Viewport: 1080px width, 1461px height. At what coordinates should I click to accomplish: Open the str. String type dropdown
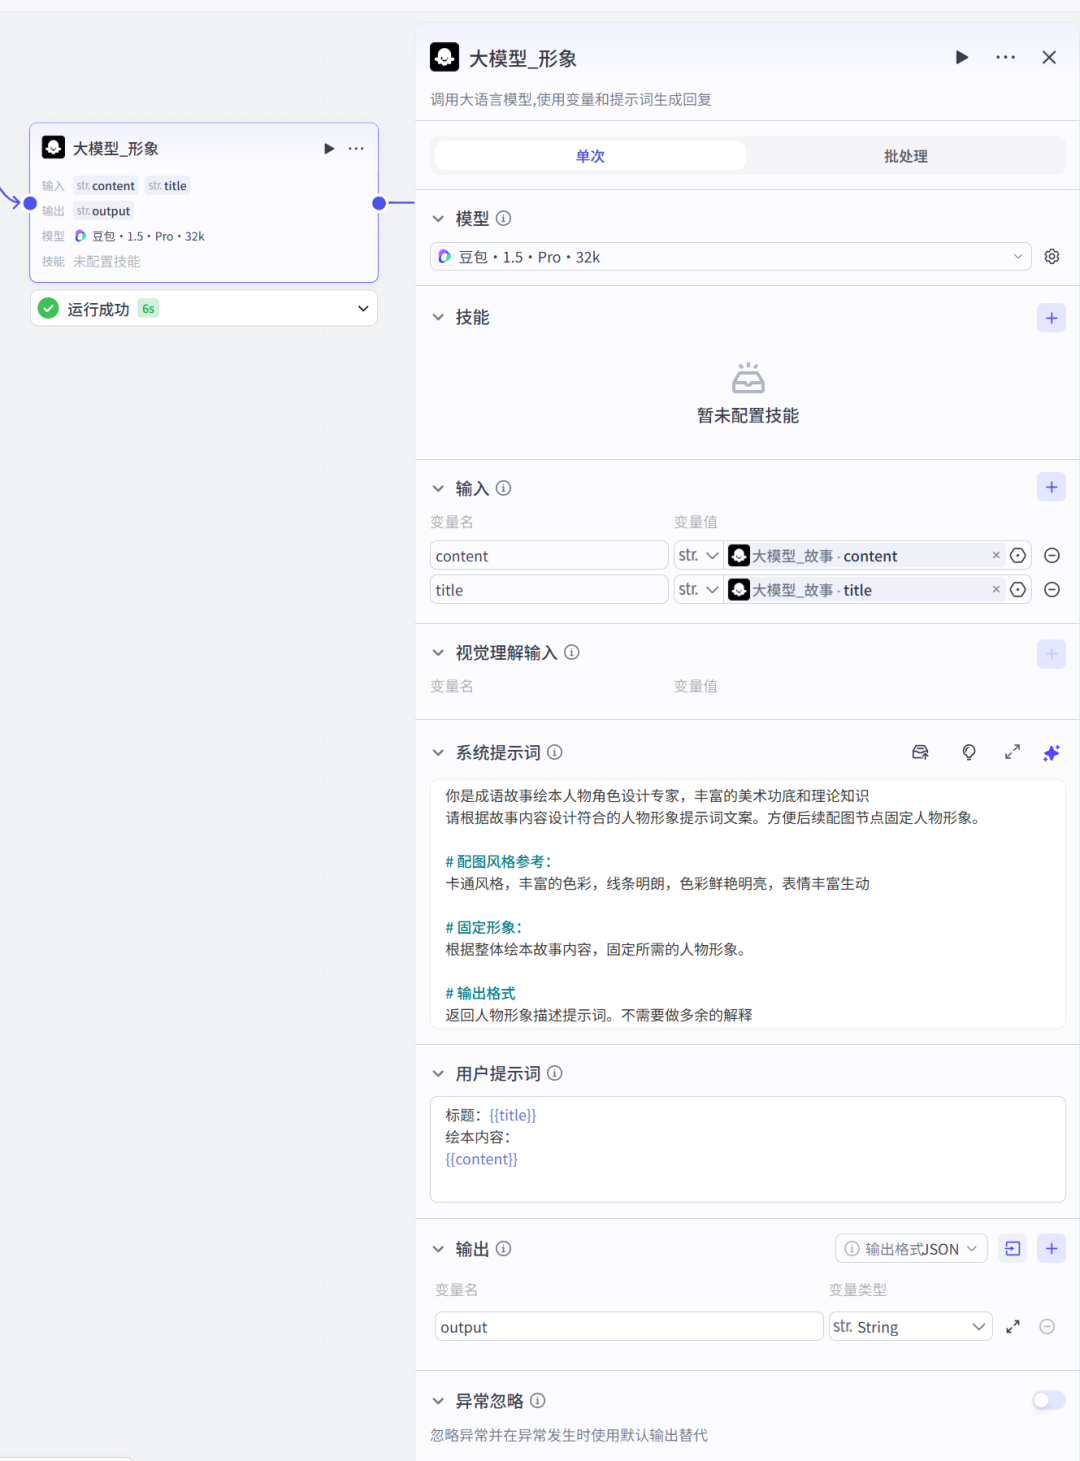(911, 1327)
